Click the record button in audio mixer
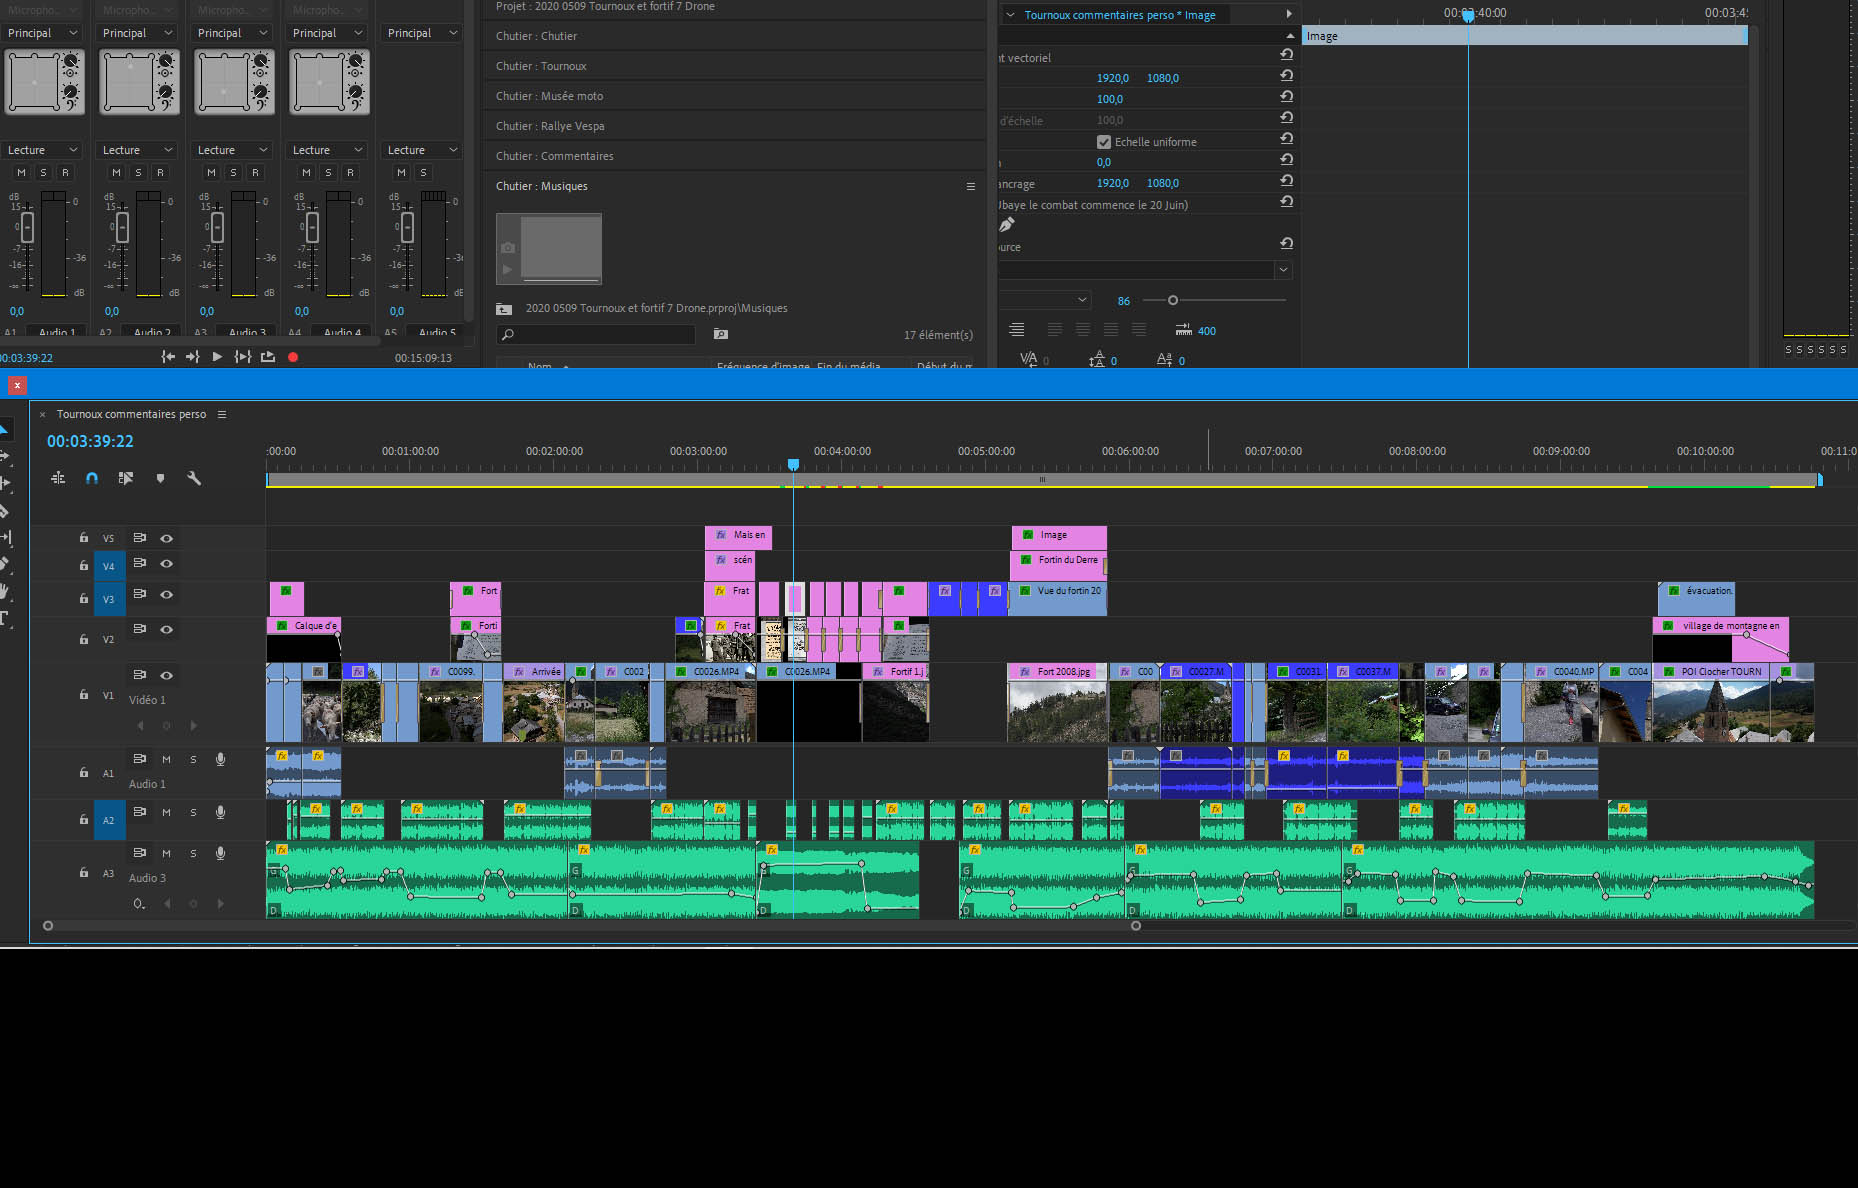The image size is (1858, 1188). [x=293, y=357]
